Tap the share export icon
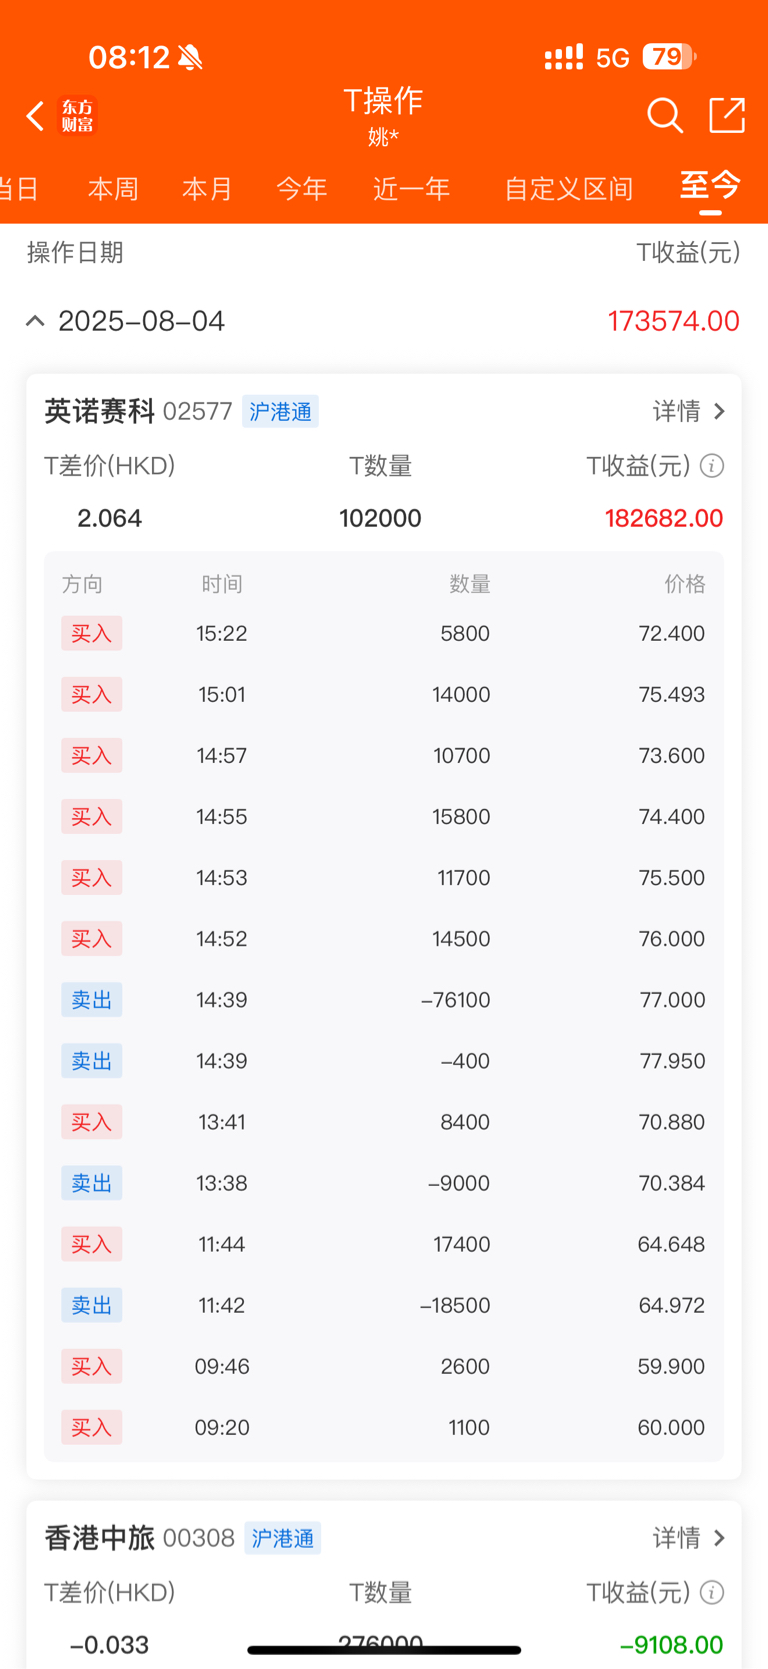 (727, 115)
